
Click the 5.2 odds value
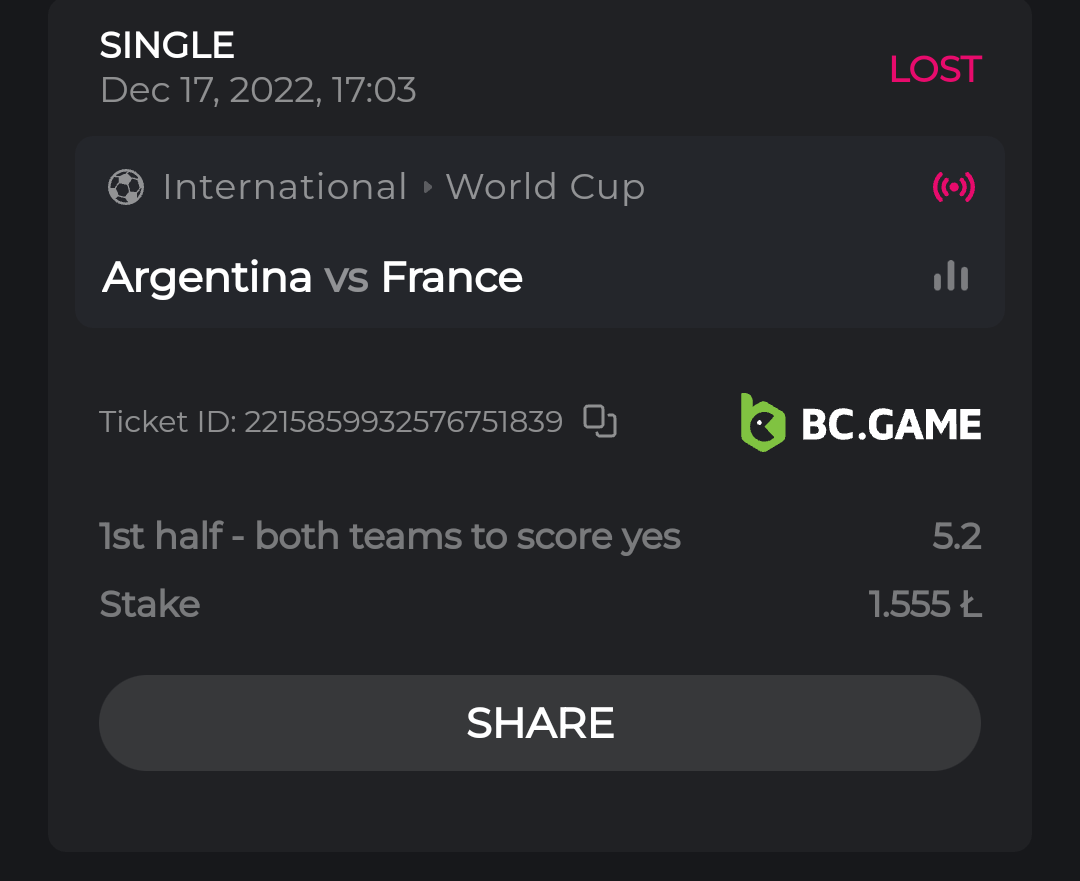(x=957, y=537)
